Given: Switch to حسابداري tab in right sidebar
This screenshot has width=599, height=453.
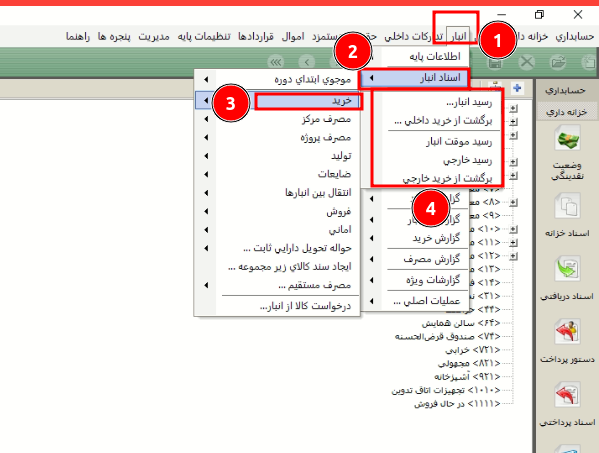Looking at the screenshot, I should click(x=565, y=90).
